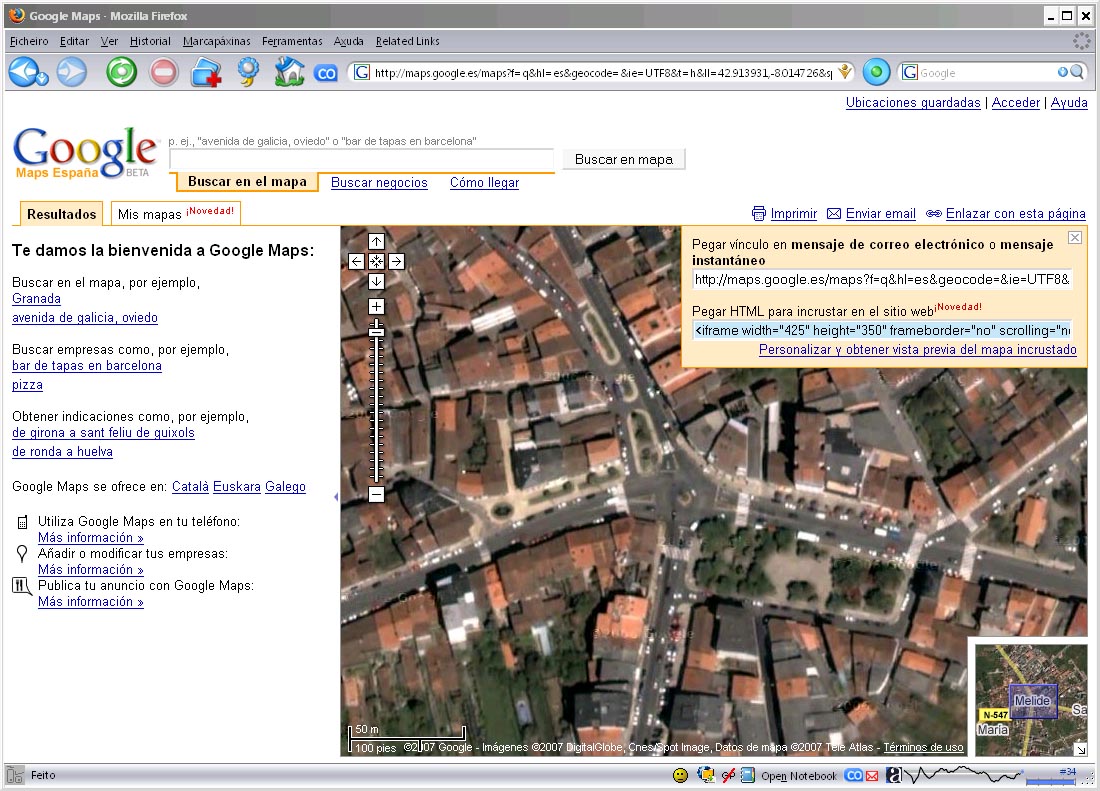Click the 'Granada' example link
Viewport: 1100px width, 791px height.
[36, 299]
